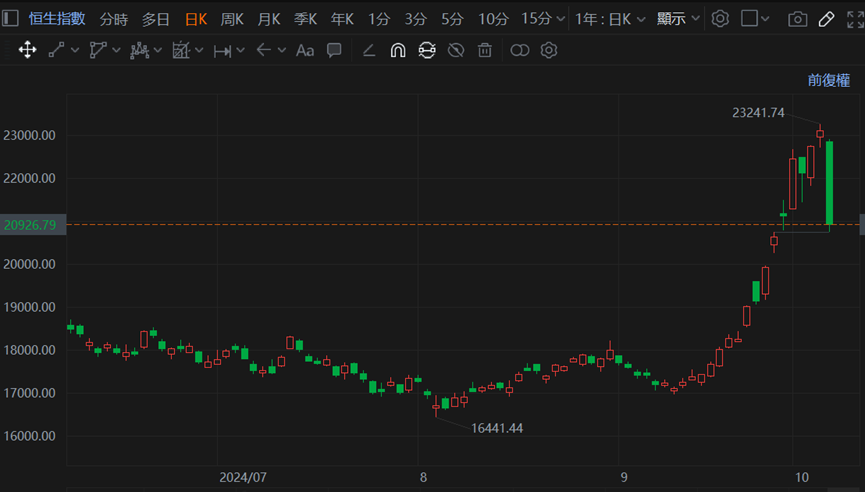This screenshot has width=865, height=492.
Task: Click the 19000.00 axis label
Action: point(29,307)
